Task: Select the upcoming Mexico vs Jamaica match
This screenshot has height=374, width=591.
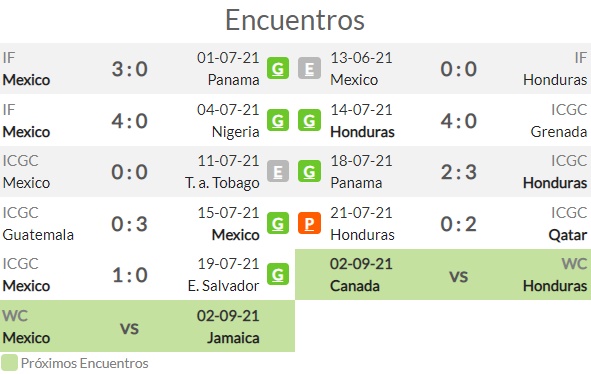Action: click(147, 326)
